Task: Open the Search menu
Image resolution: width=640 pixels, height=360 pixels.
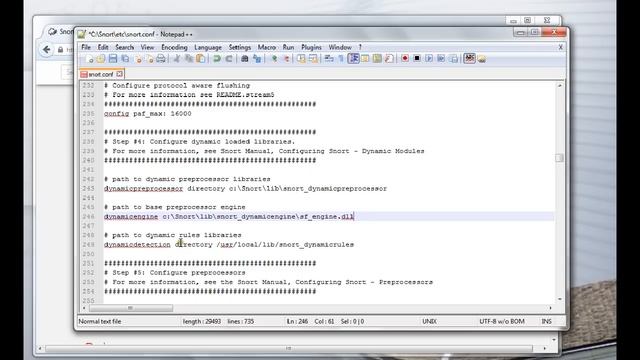Action: [124, 47]
